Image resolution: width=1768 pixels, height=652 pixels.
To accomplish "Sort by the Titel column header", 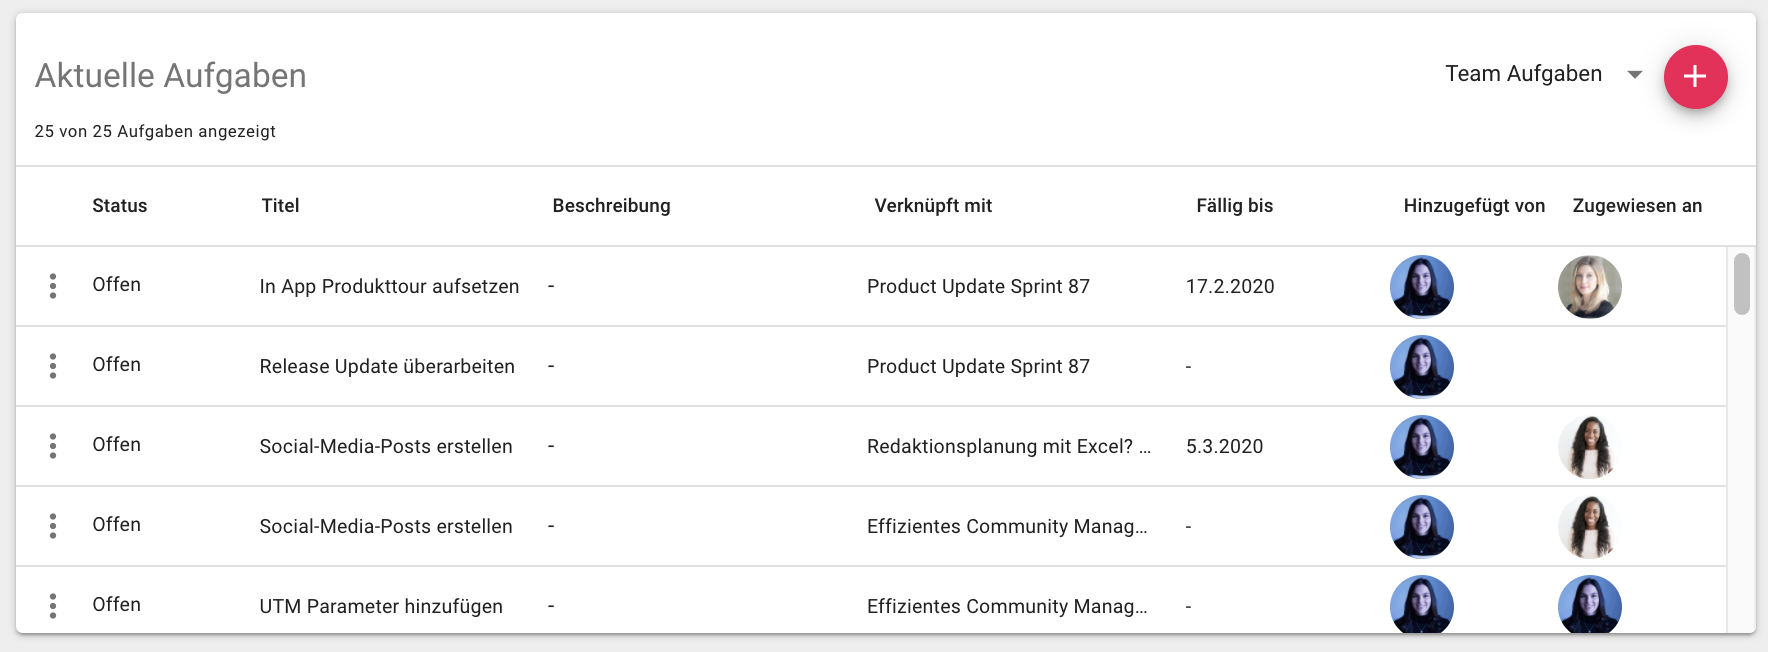I will [280, 206].
